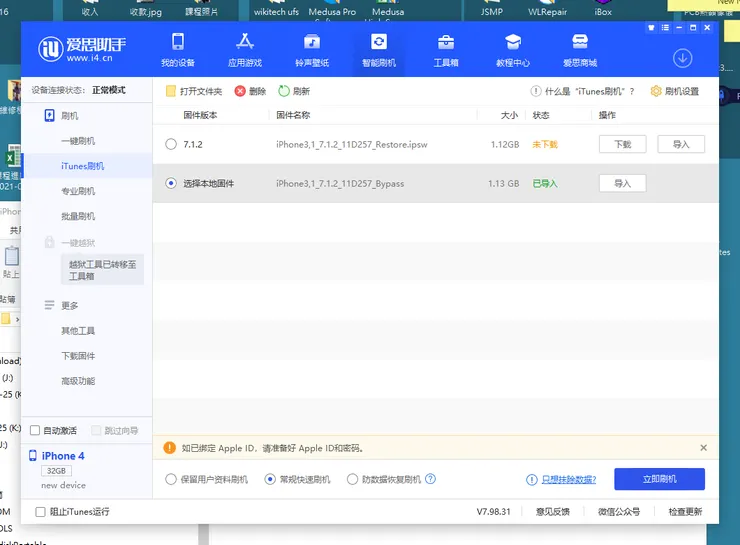Image resolution: width=740 pixels, height=545 pixels.
Task: Select 保留用户资料刷机 radio option
Action: [171, 479]
